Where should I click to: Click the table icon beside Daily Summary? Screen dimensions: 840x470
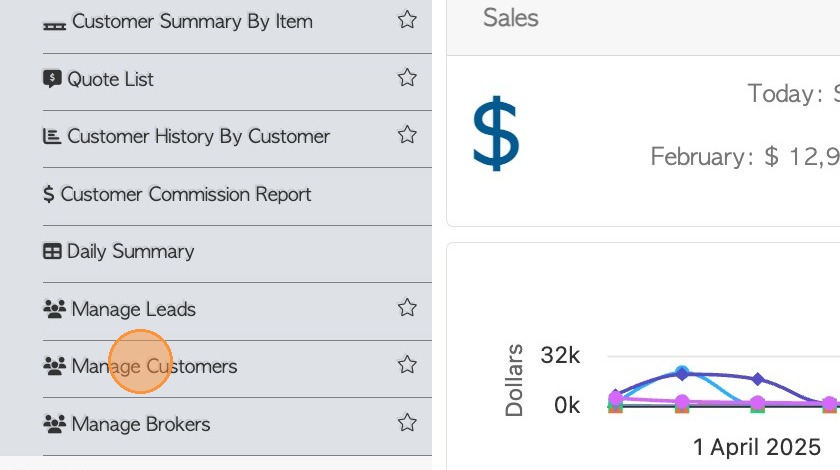tap(52, 251)
